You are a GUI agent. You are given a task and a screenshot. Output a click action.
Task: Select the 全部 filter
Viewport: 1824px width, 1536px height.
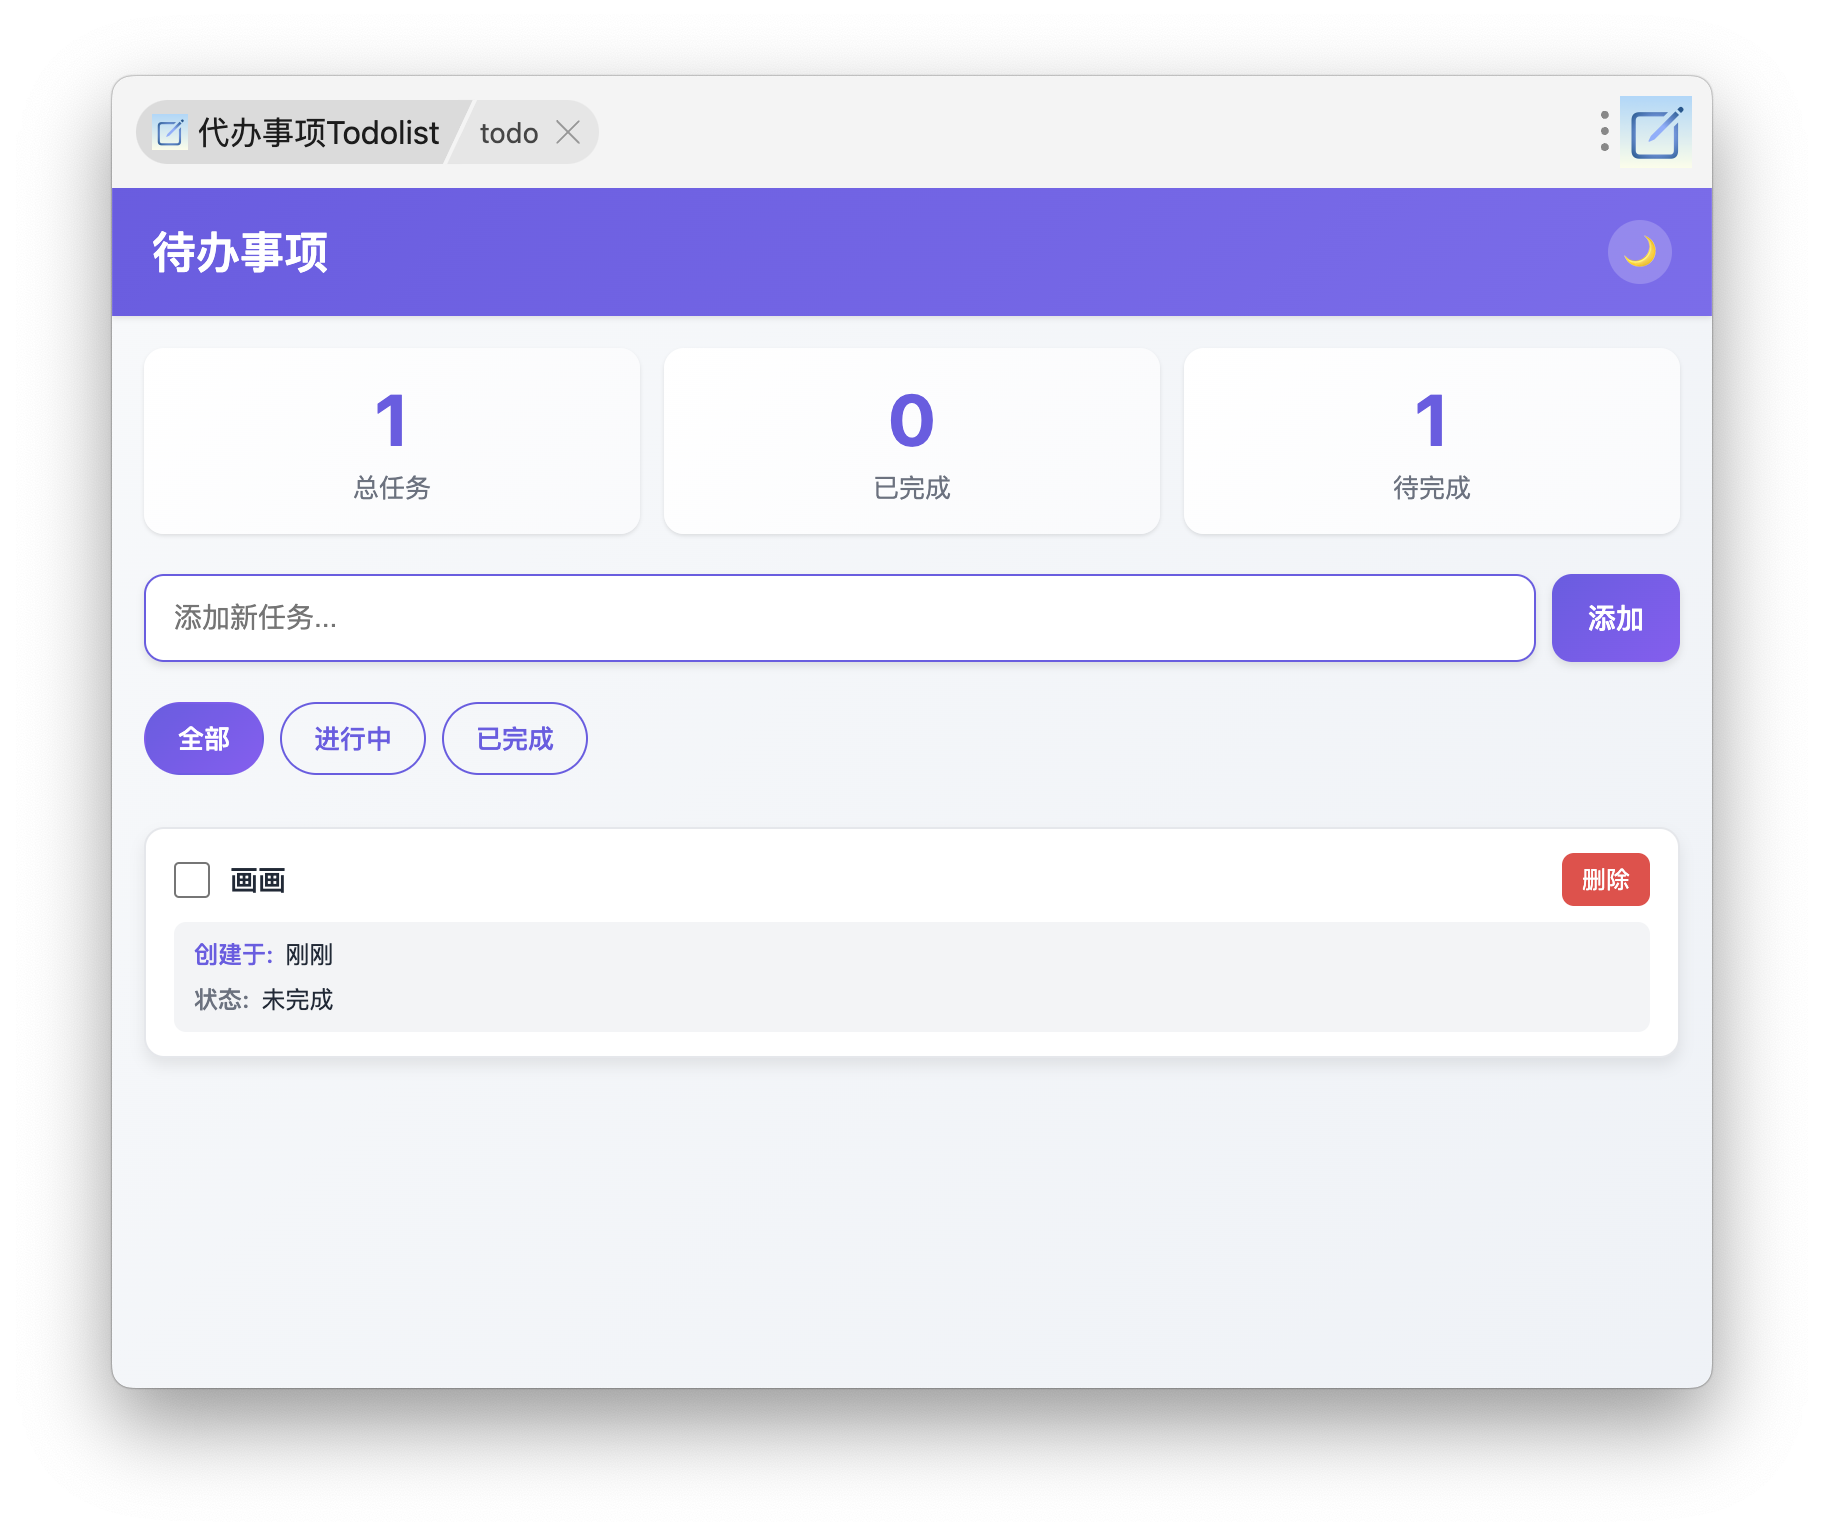coord(204,738)
